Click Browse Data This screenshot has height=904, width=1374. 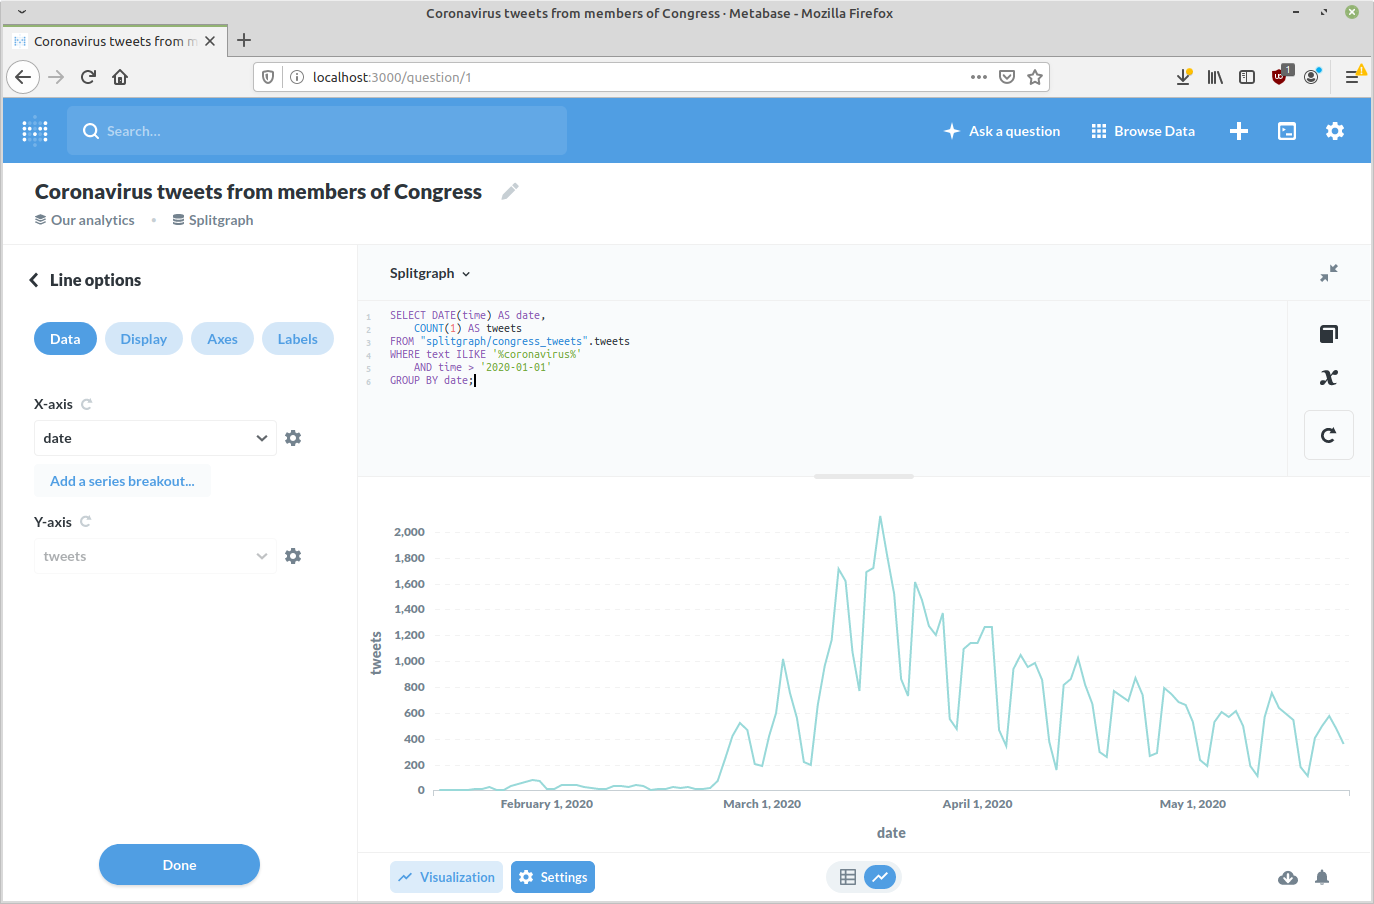tap(1143, 131)
